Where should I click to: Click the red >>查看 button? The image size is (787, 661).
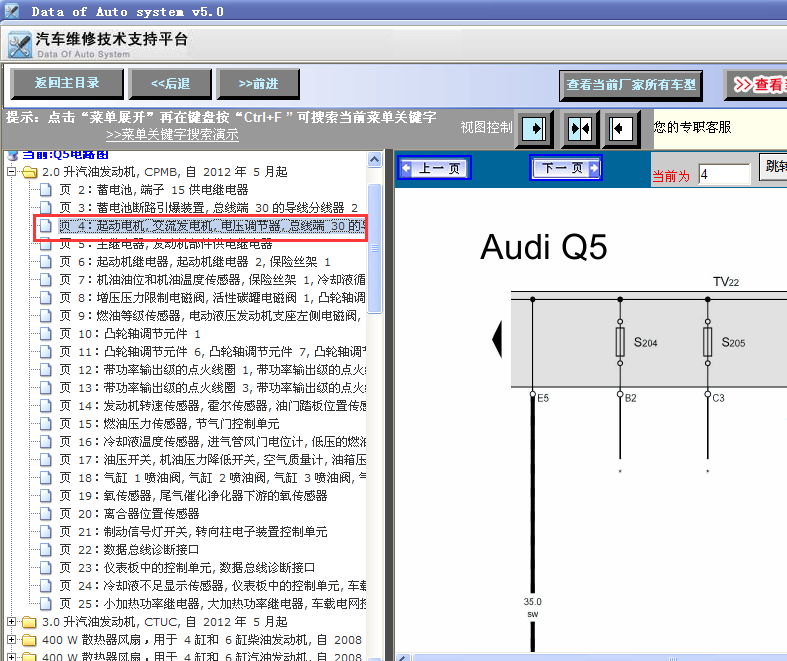pyautogui.click(x=756, y=85)
